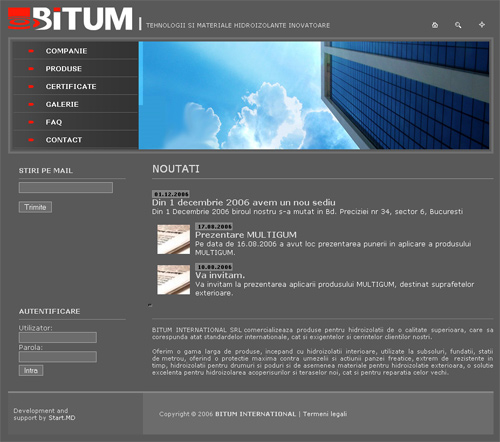This screenshot has width=500, height=442.
Task: Click the STIRI PE MAIL heading
Action: click(x=46, y=171)
